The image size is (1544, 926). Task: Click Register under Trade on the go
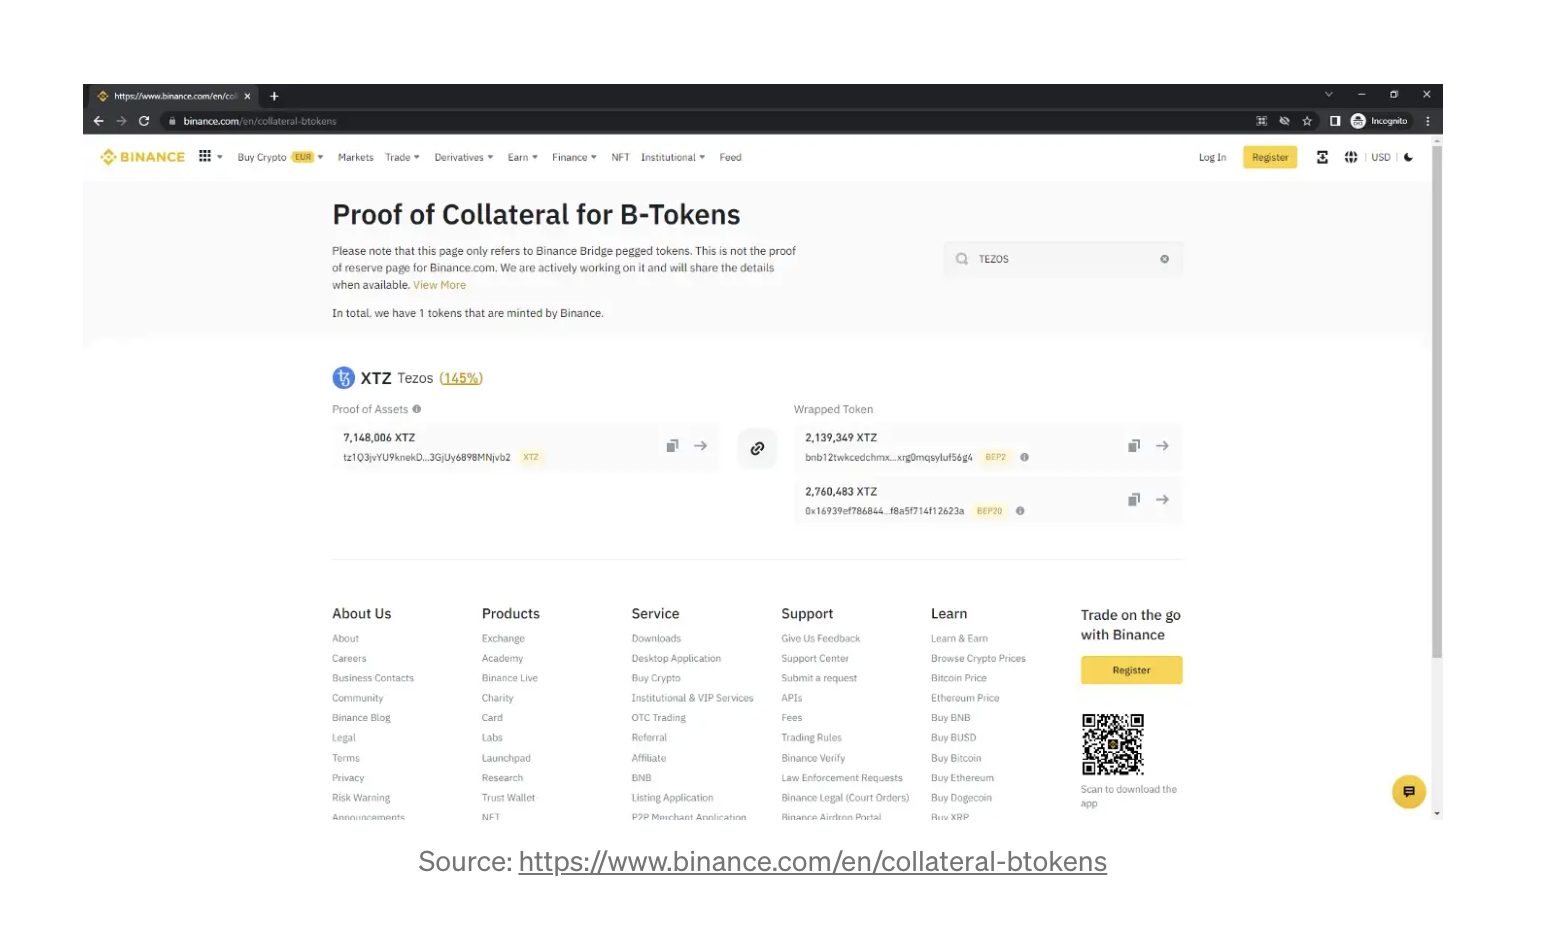point(1131,670)
